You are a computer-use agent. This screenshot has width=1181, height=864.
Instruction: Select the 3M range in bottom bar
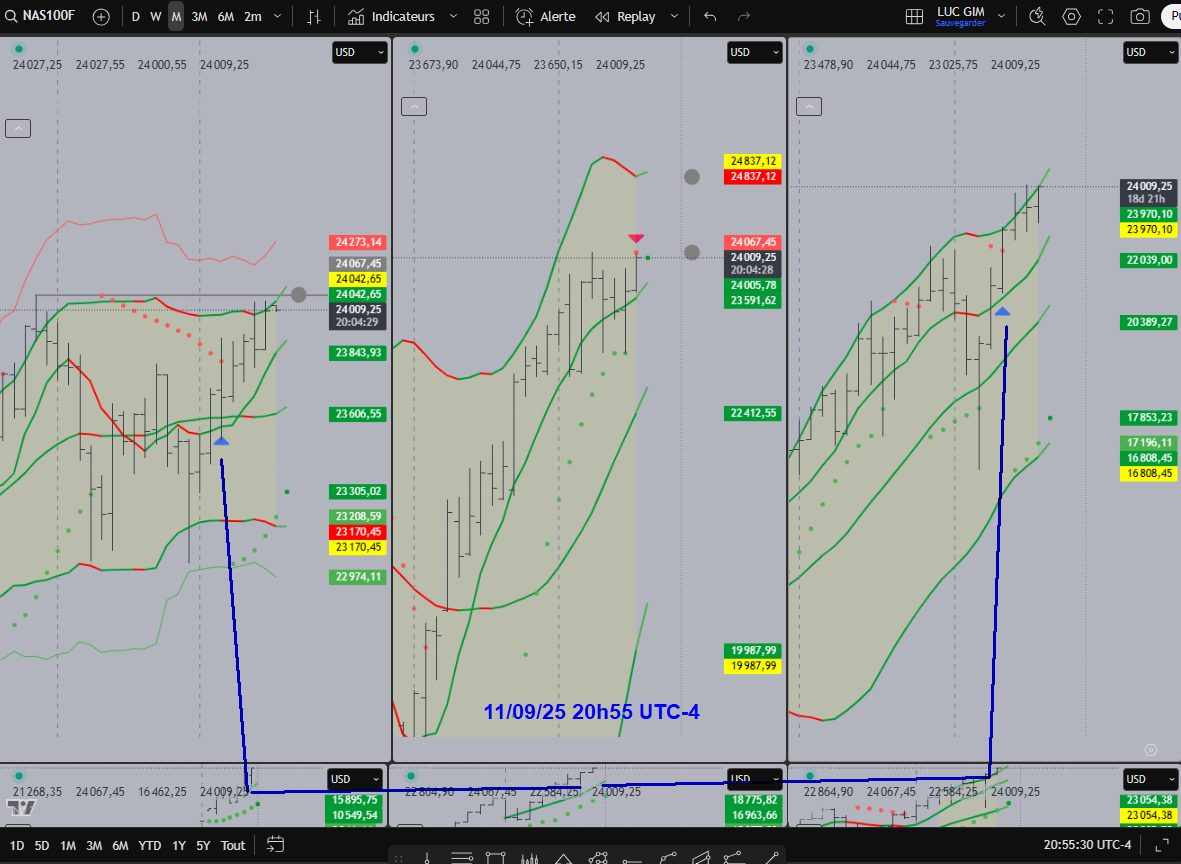click(94, 845)
